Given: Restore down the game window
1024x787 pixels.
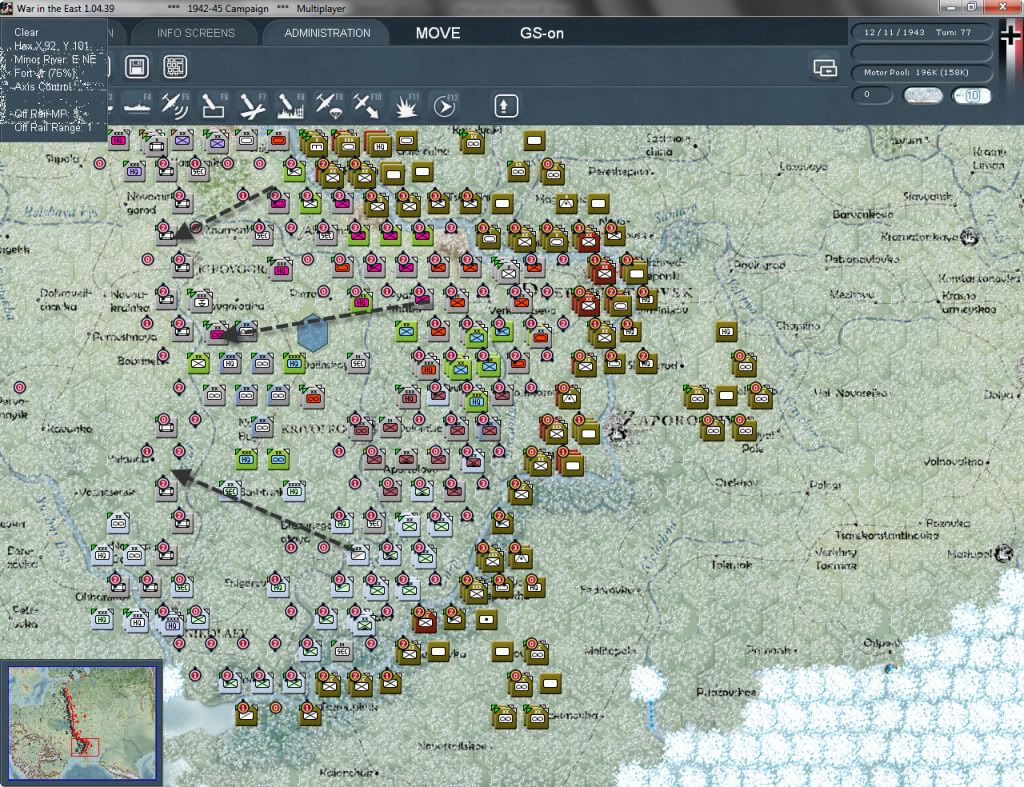Looking at the screenshot, I should coord(972,7).
